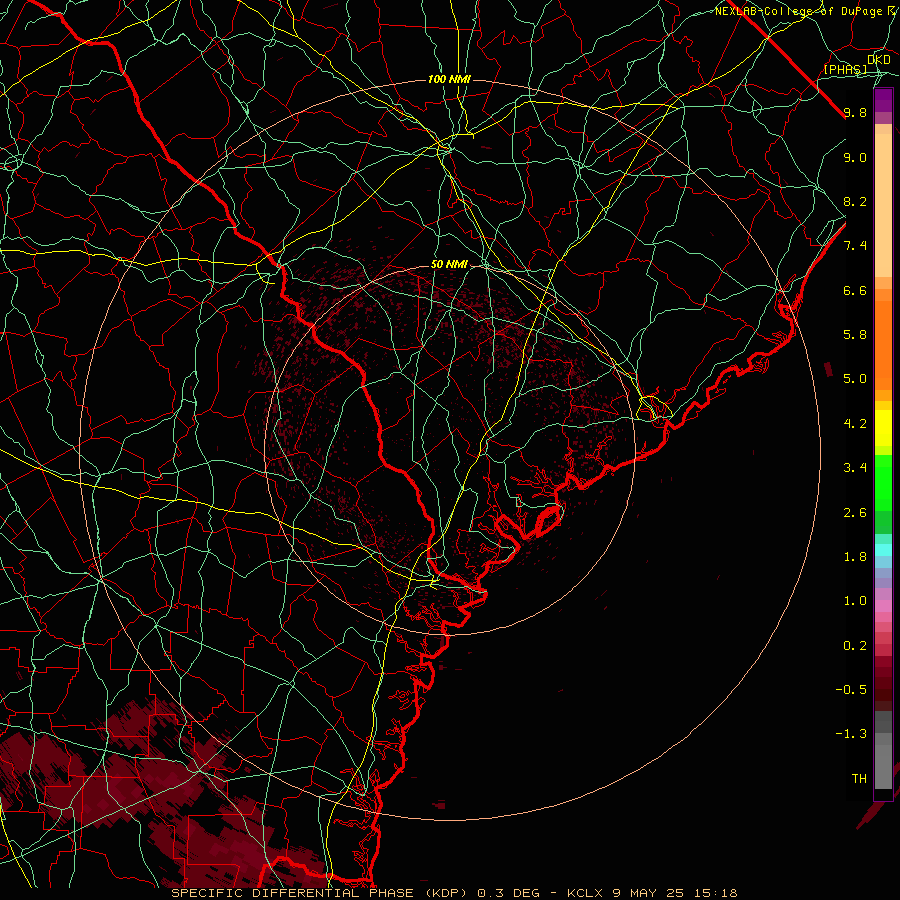The height and width of the screenshot is (900, 900).
Task: Click the 0.2 scale value
Action: 855,646
